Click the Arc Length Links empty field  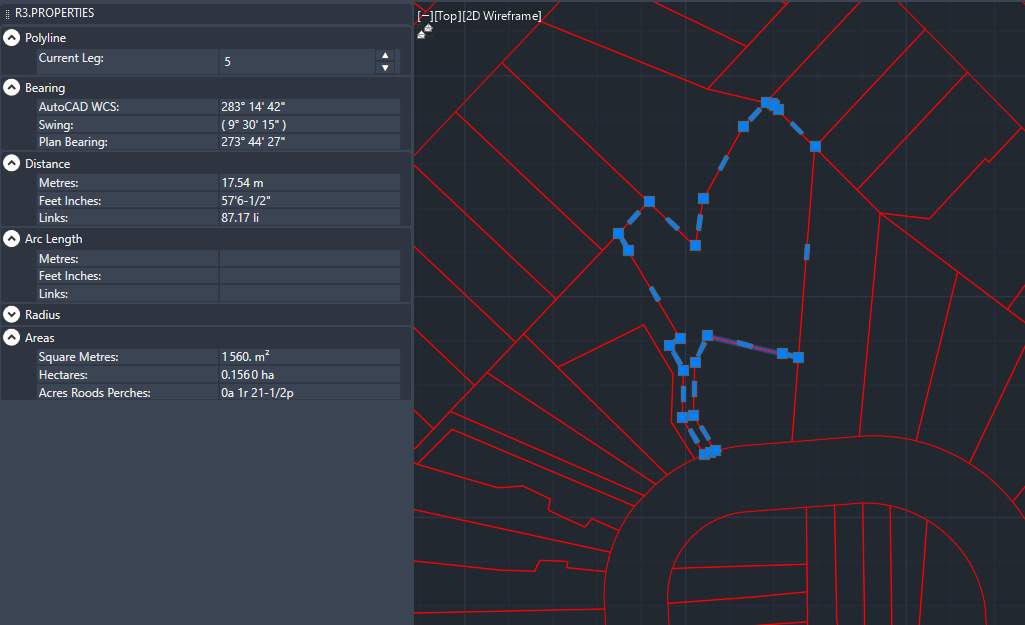310,294
